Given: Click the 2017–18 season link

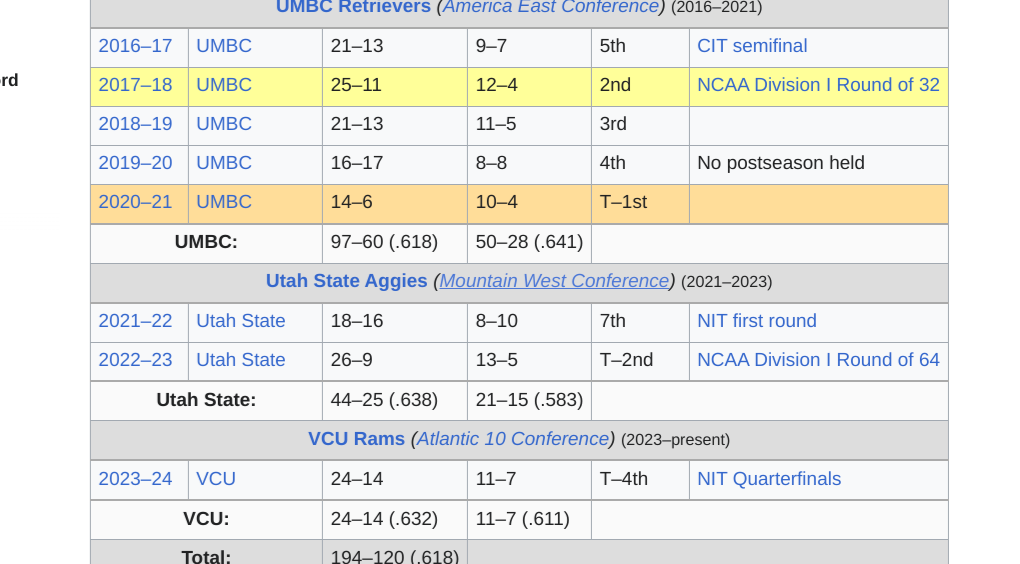Looking at the screenshot, I should tap(135, 85).
